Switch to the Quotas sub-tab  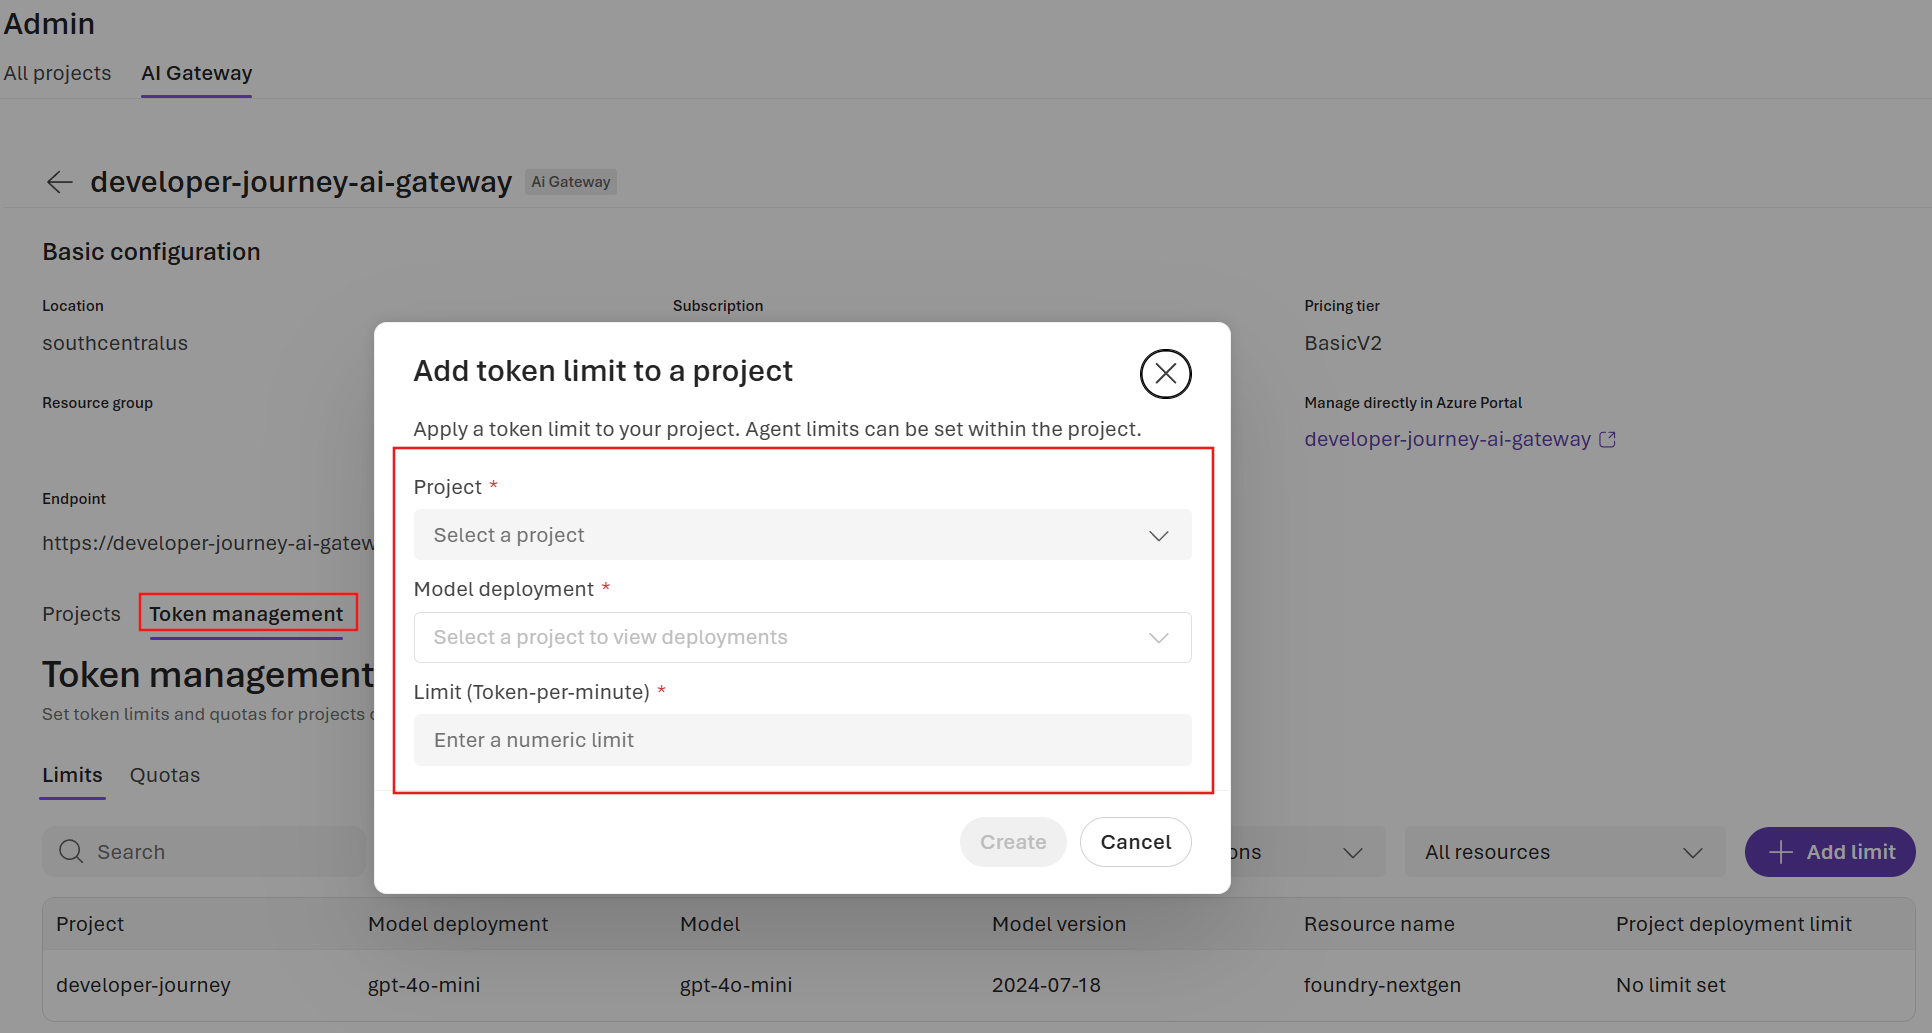(165, 775)
